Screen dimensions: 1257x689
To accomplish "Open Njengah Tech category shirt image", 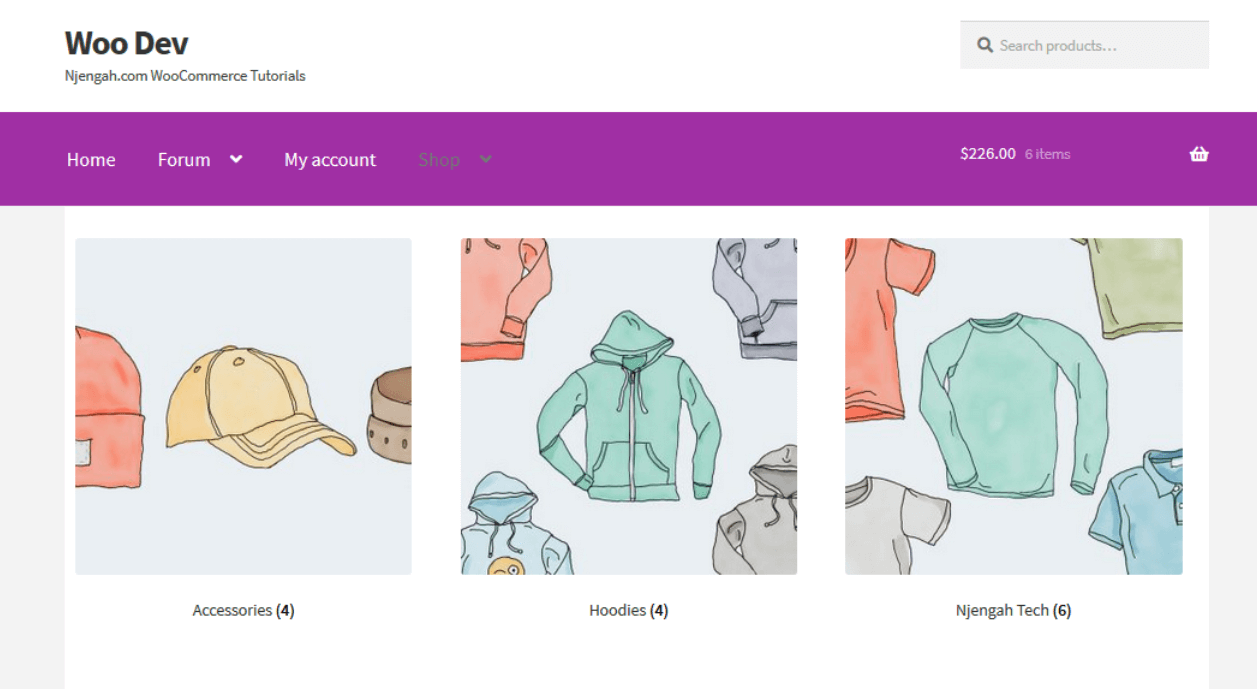I will [1014, 406].
